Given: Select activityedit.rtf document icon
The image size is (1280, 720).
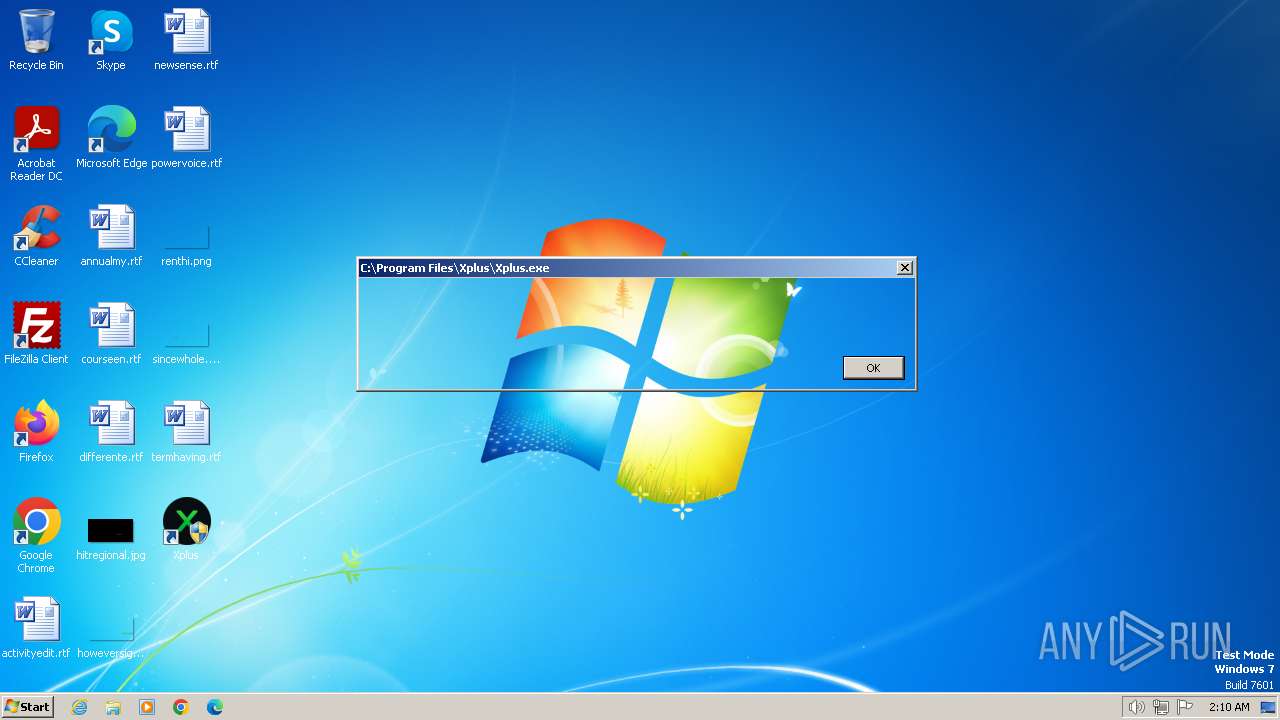Looking at the screenshot, I should point(36,628).
